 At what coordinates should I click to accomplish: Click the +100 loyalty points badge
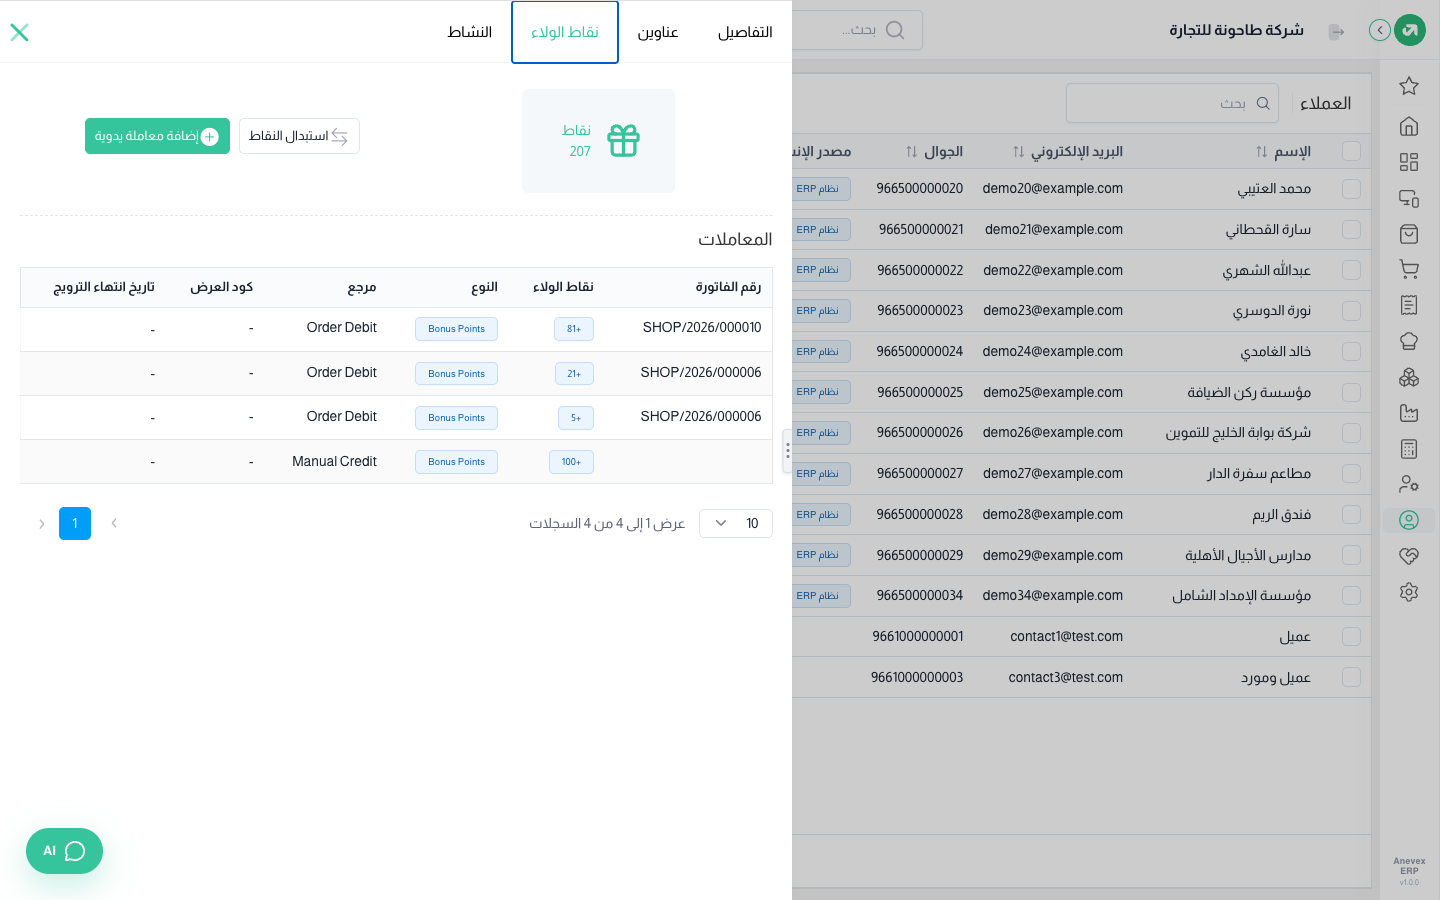click(x=571, y=462)
